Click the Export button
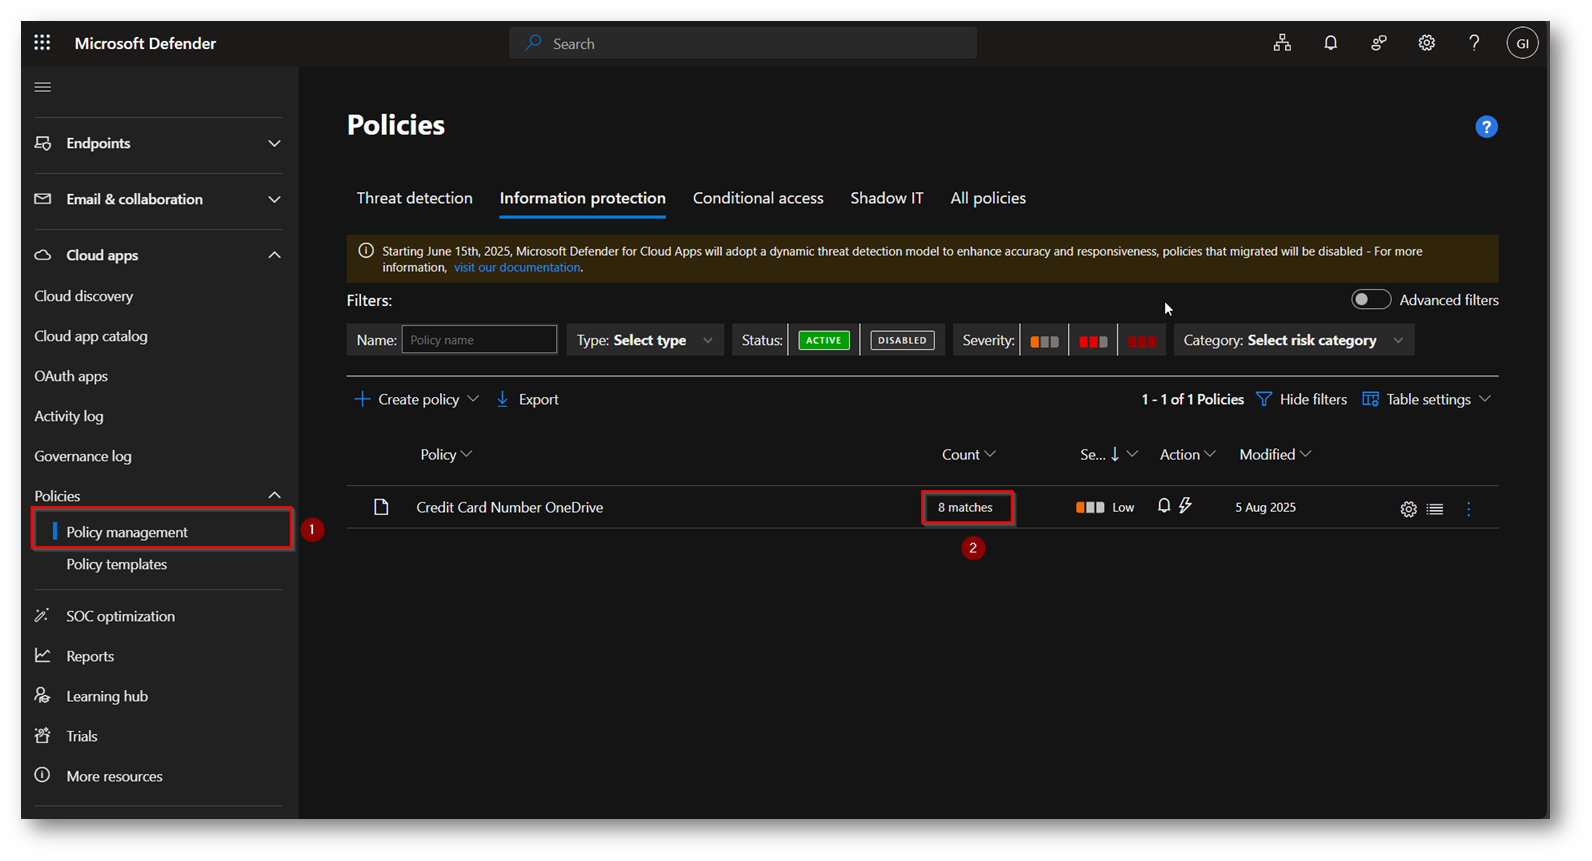 coord(528,400)
